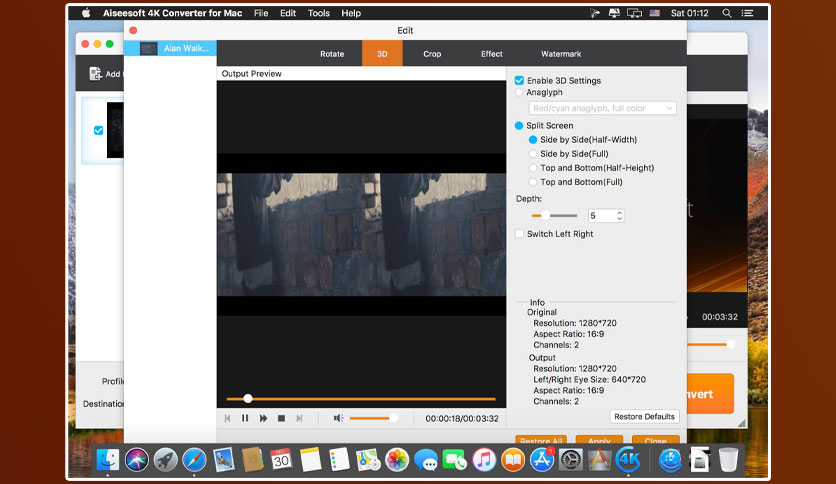Open Calendar app in the dock
This screenshot has width=836, height=484.
[281, 459]
